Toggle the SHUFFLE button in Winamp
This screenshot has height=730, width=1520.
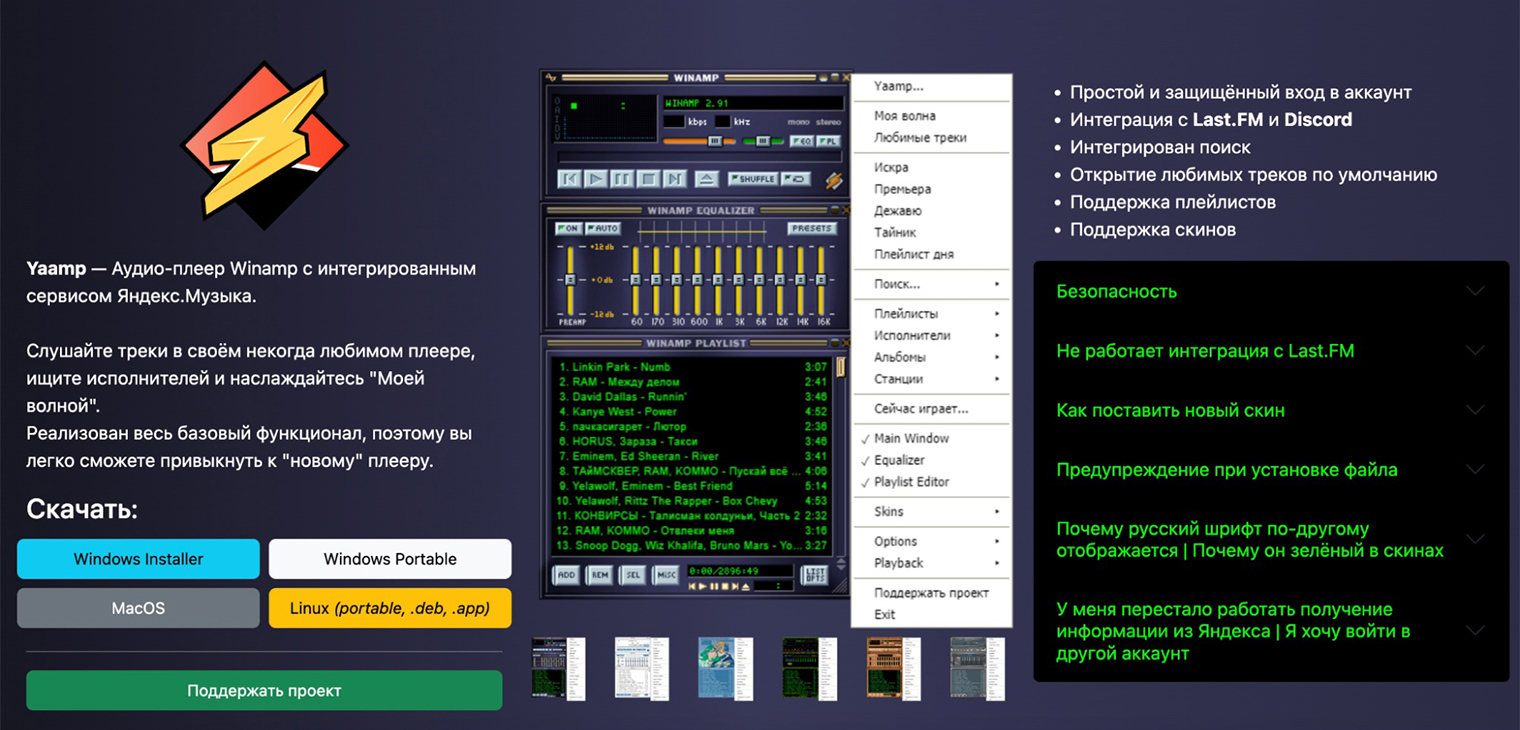coord(753,179)
